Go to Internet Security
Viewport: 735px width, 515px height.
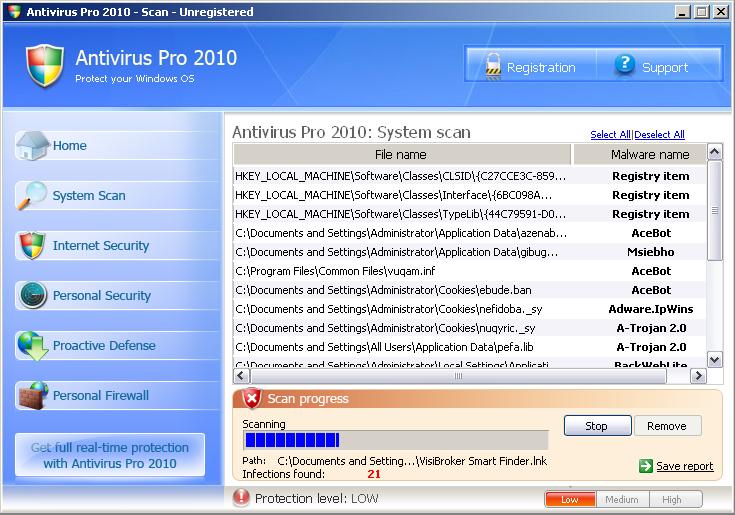click(x=117, y=246)
